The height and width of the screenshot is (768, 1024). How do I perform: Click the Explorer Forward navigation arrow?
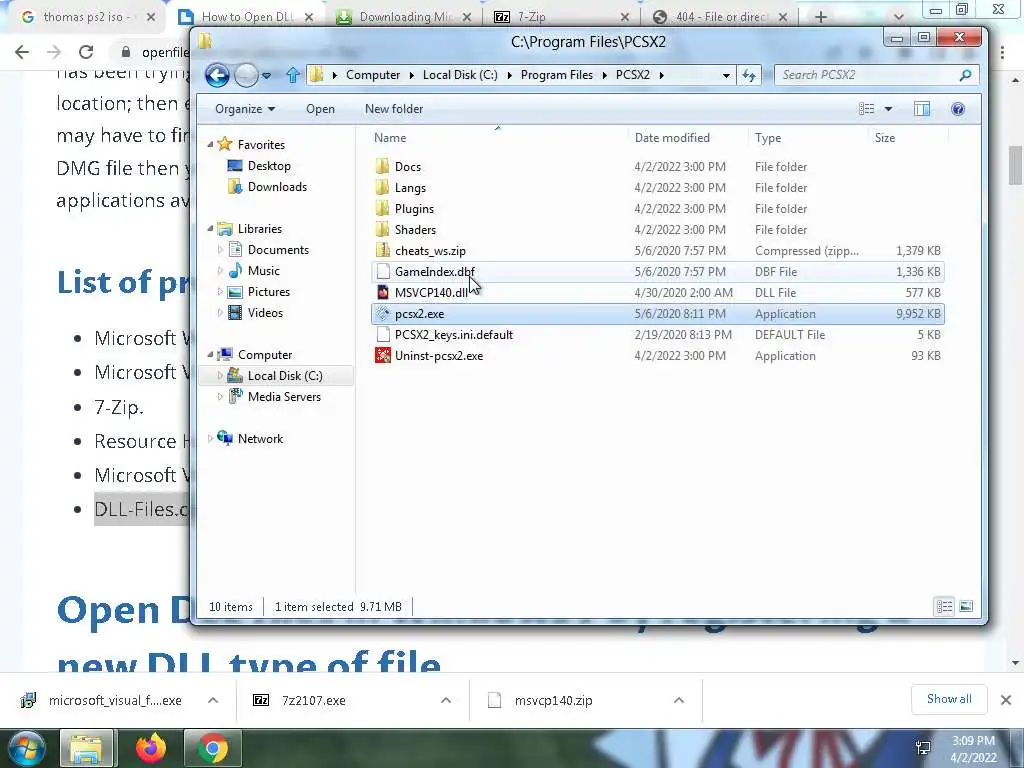[246, 76]
